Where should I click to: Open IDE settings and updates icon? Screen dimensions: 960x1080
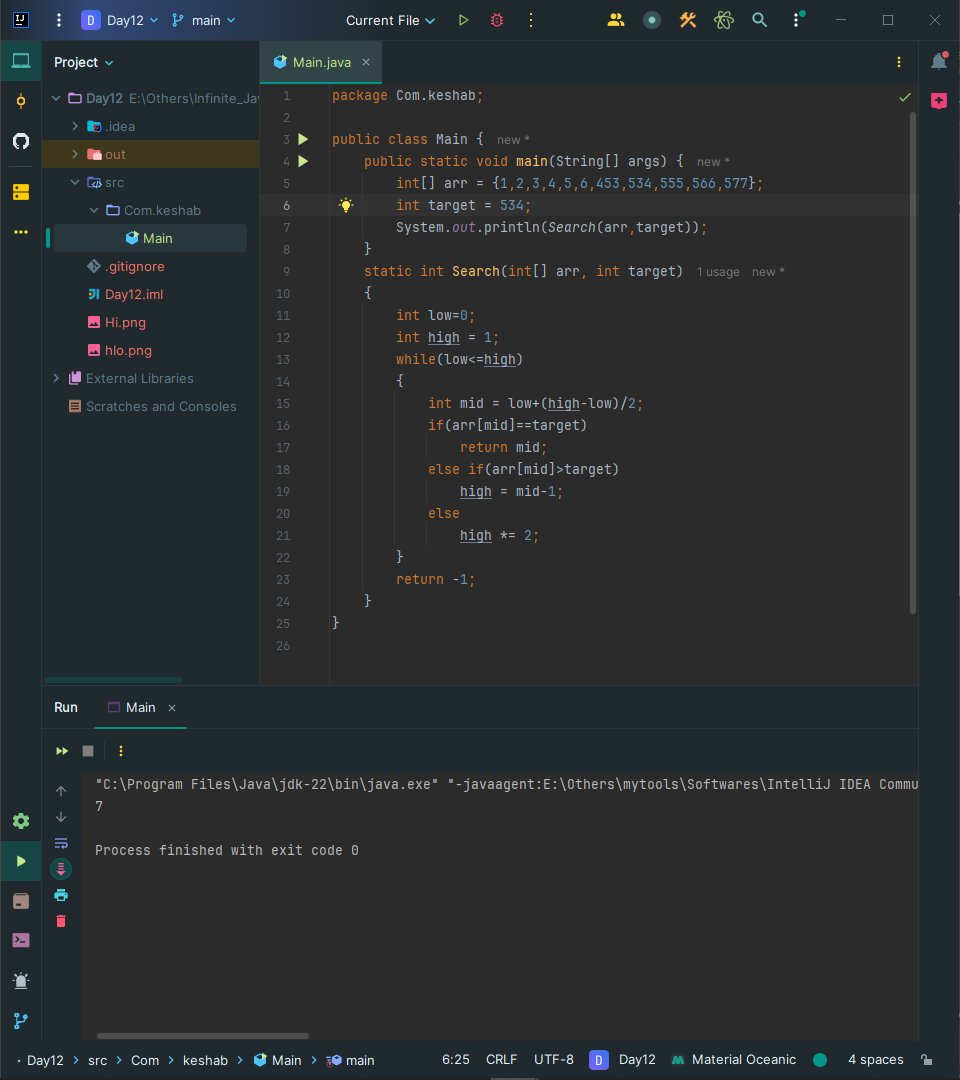[797, 20]
